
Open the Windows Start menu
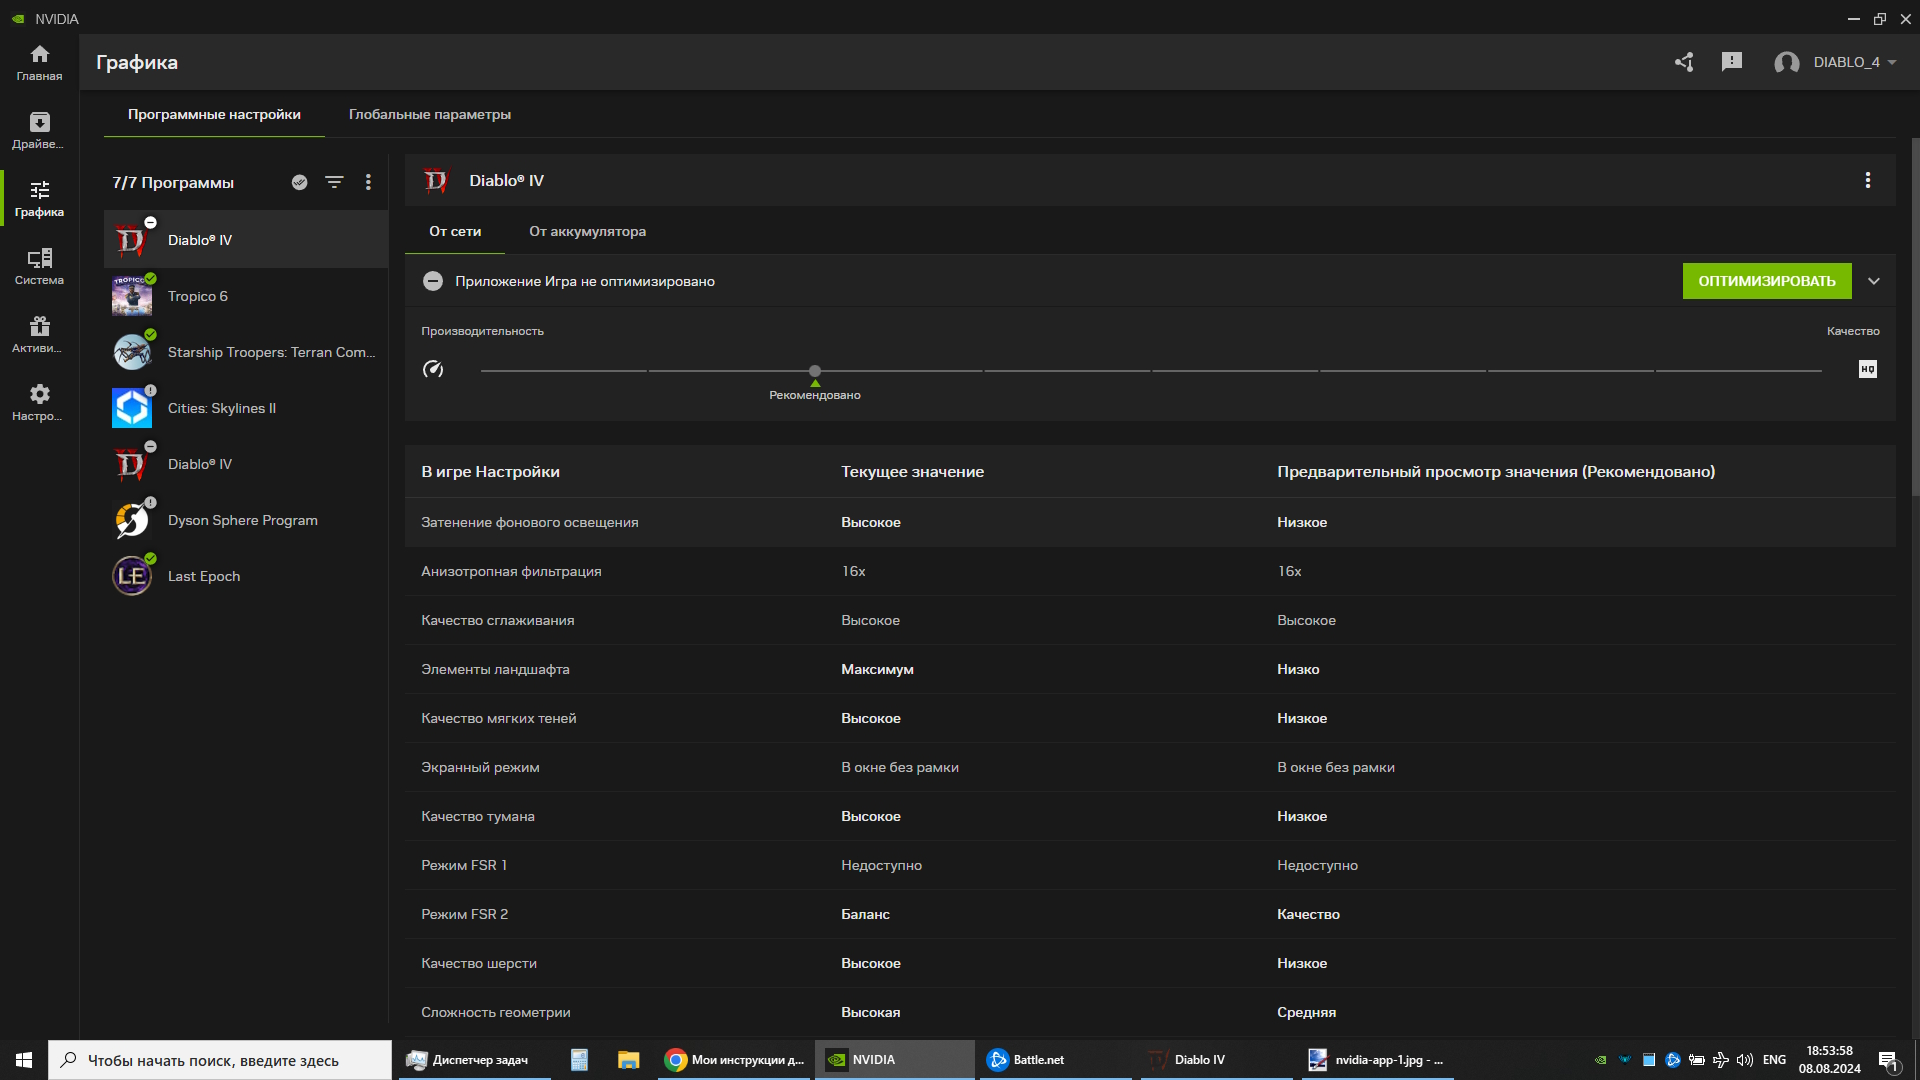(24, 1060)
